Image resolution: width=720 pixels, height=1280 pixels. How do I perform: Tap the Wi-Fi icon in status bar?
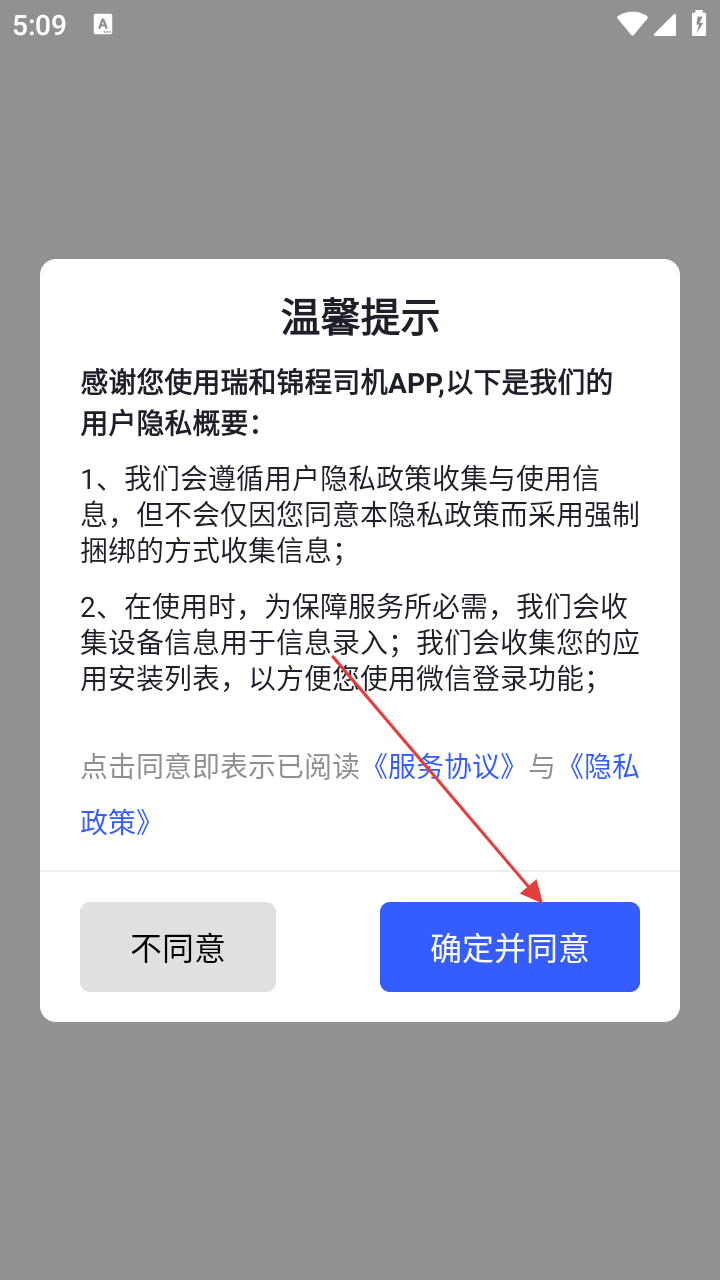point(631,24)
